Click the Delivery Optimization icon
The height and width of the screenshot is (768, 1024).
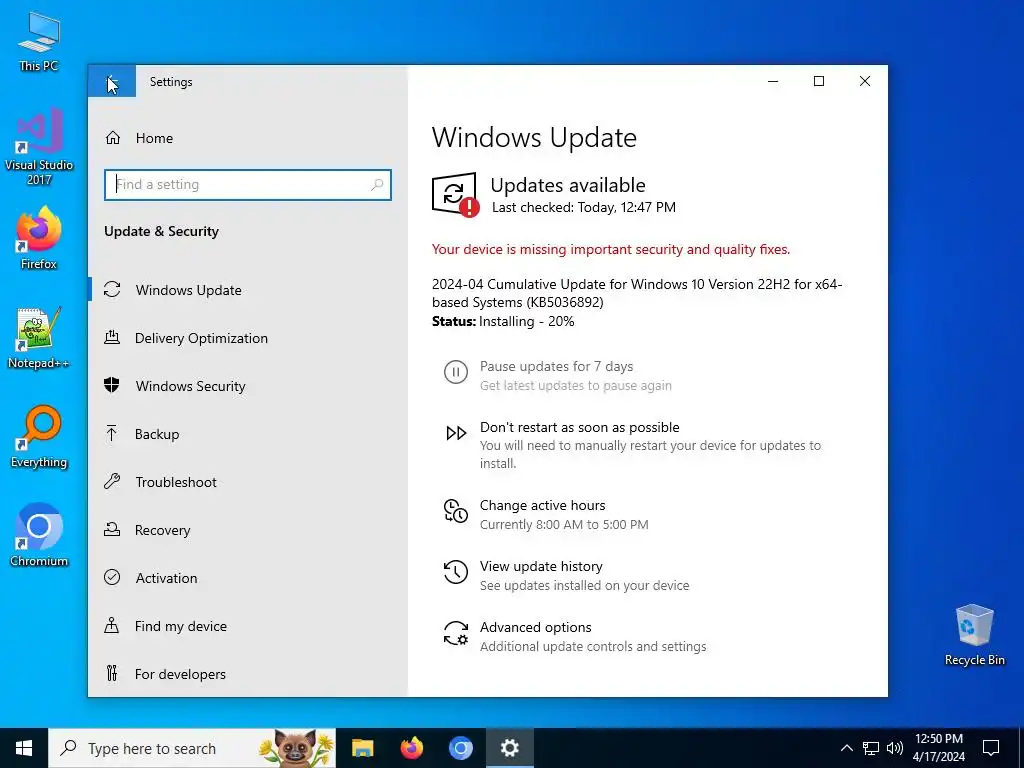click(112, 338)
